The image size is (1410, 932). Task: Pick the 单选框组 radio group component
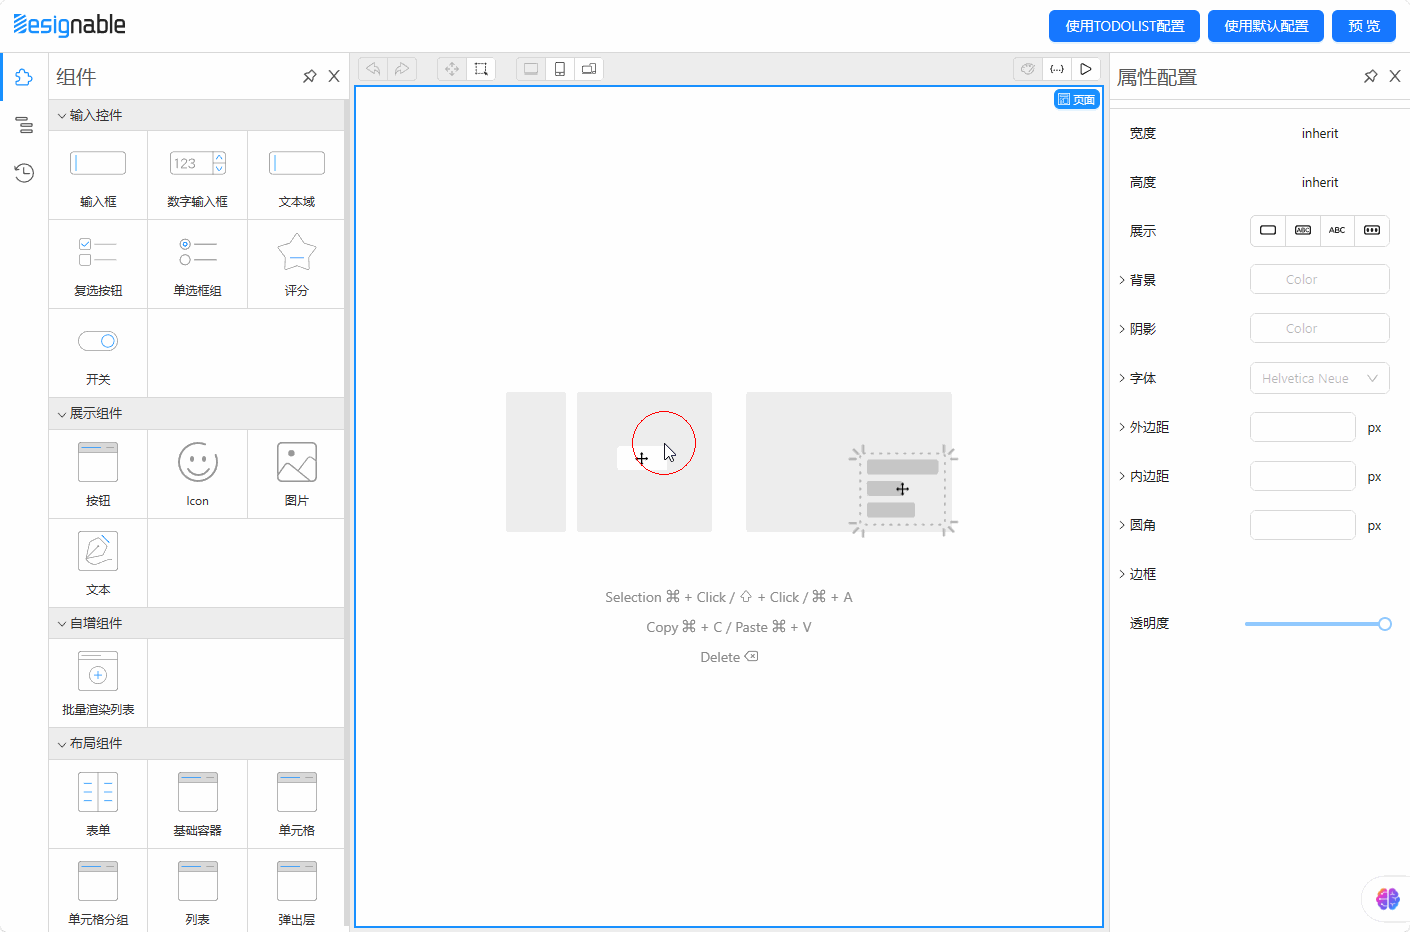197,264
